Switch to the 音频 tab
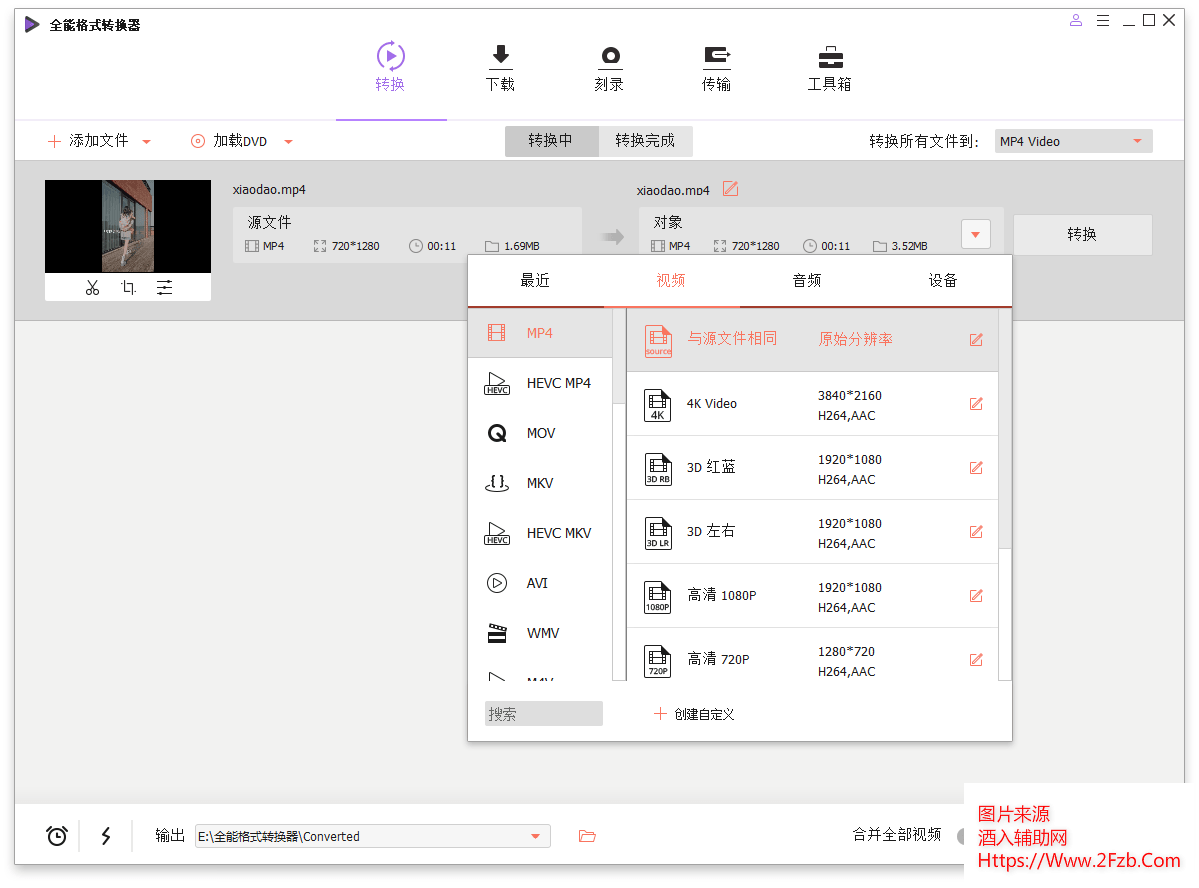Screen dimensions: 1199x888 (x=806, y=281)
